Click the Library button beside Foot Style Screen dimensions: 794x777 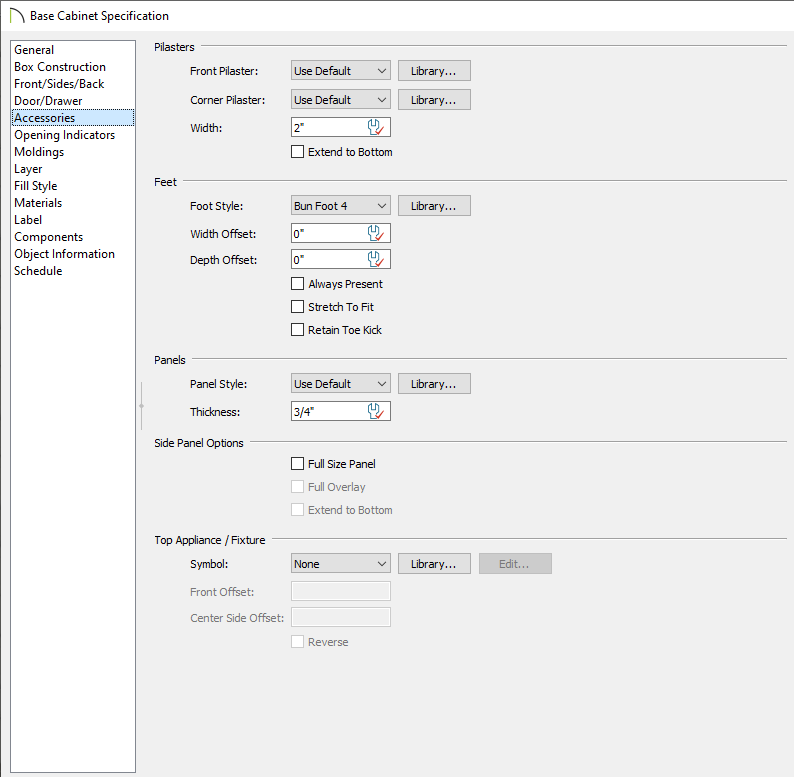[x=434, y=206]
